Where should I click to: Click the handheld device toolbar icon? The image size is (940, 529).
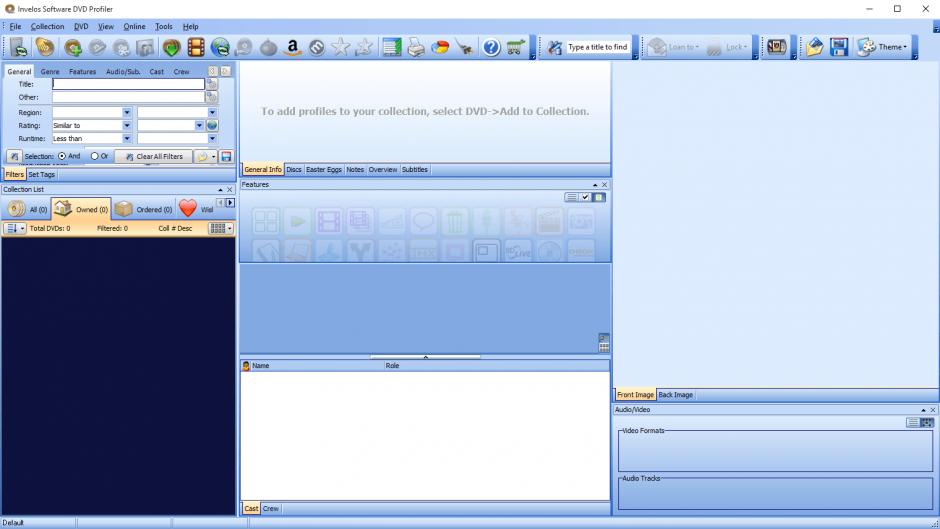pyautogui.click(x=776, y=47)
